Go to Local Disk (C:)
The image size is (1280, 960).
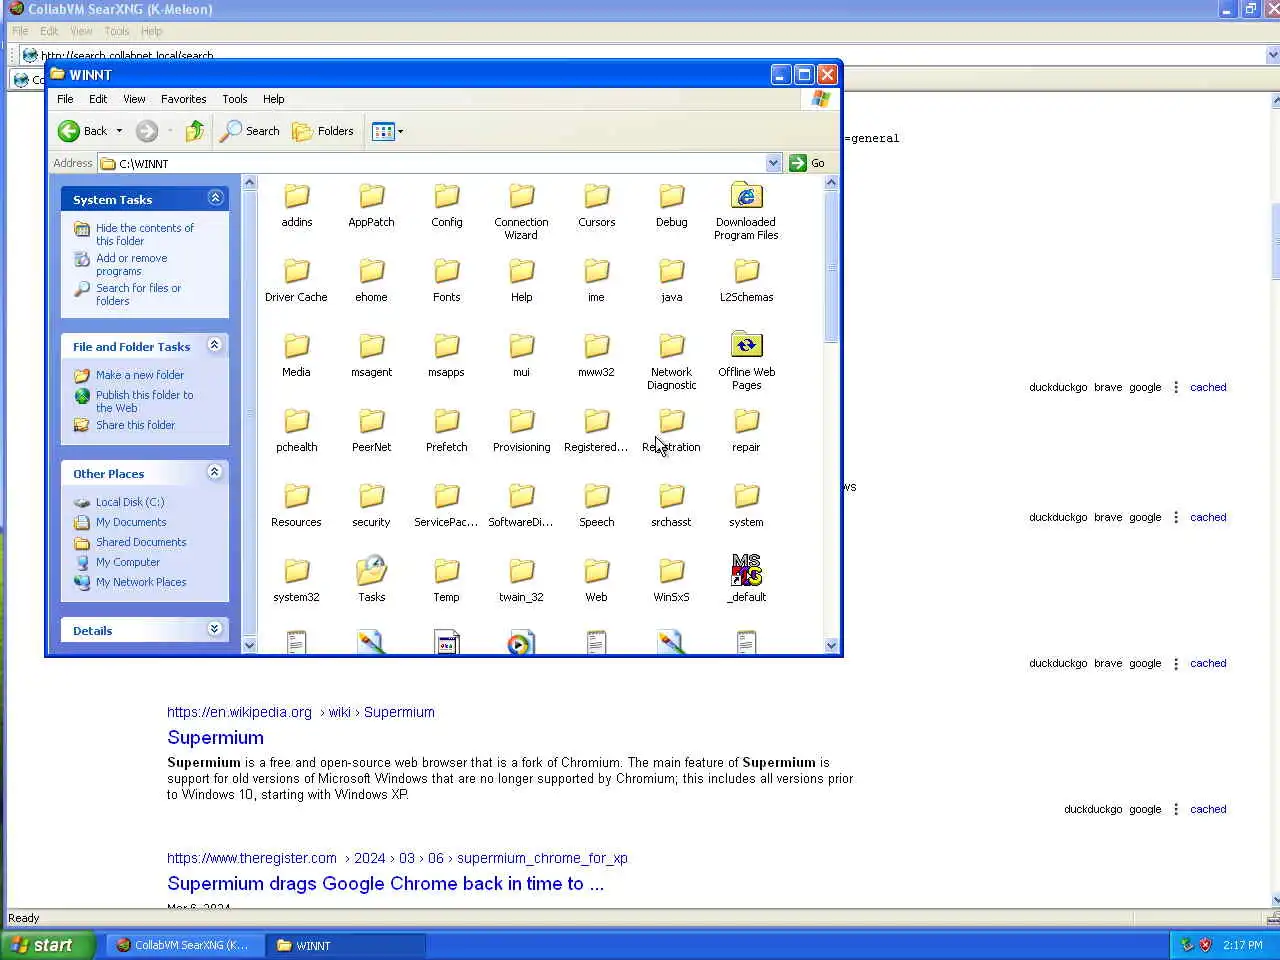(x=130, y=502)
